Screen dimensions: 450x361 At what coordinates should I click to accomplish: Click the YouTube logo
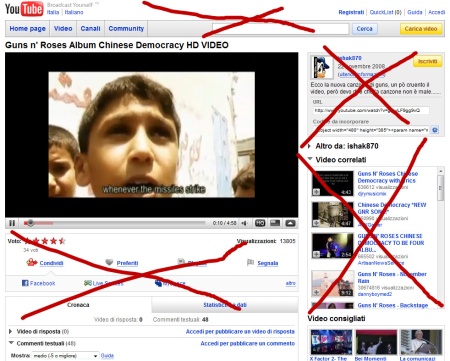click(x=24, y=9)
